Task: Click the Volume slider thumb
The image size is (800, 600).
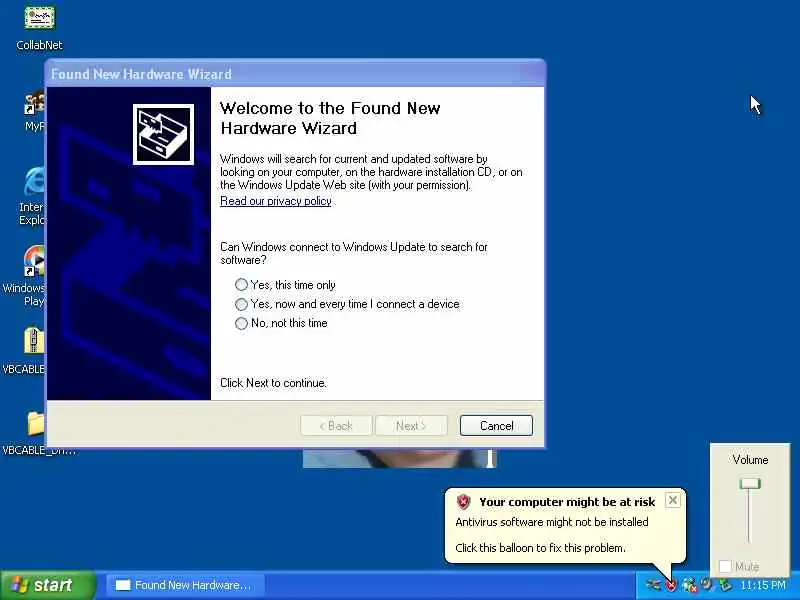Action: click(750, 484)
